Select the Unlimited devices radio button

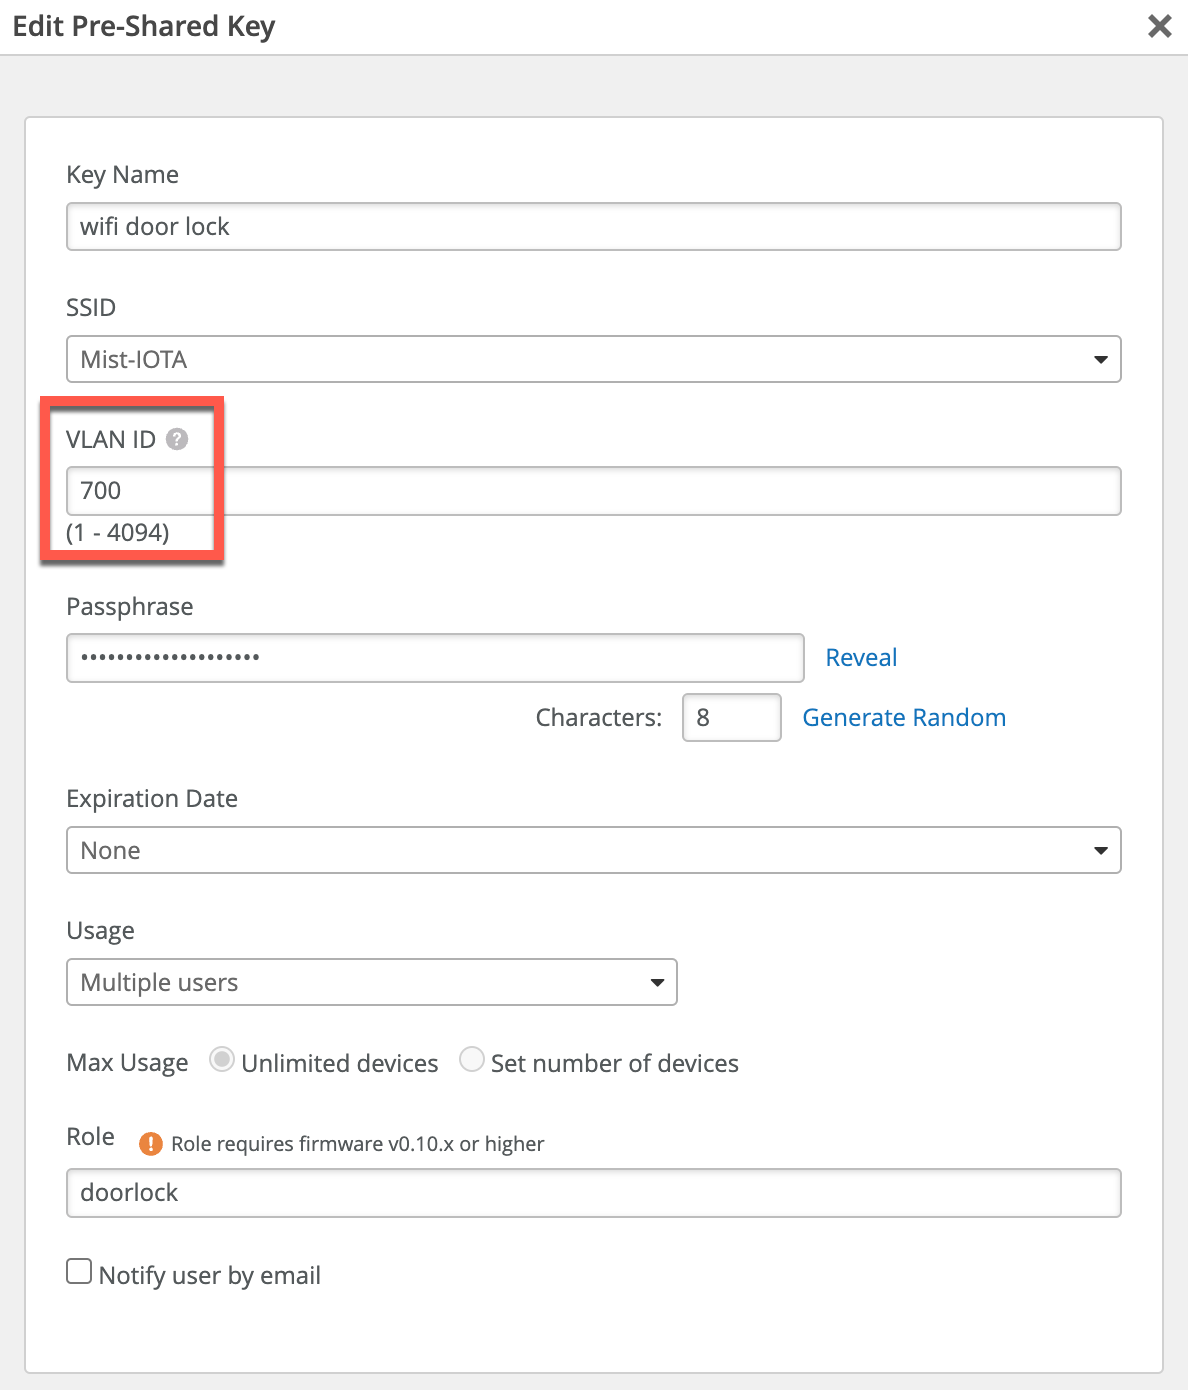coord(222,1060)
